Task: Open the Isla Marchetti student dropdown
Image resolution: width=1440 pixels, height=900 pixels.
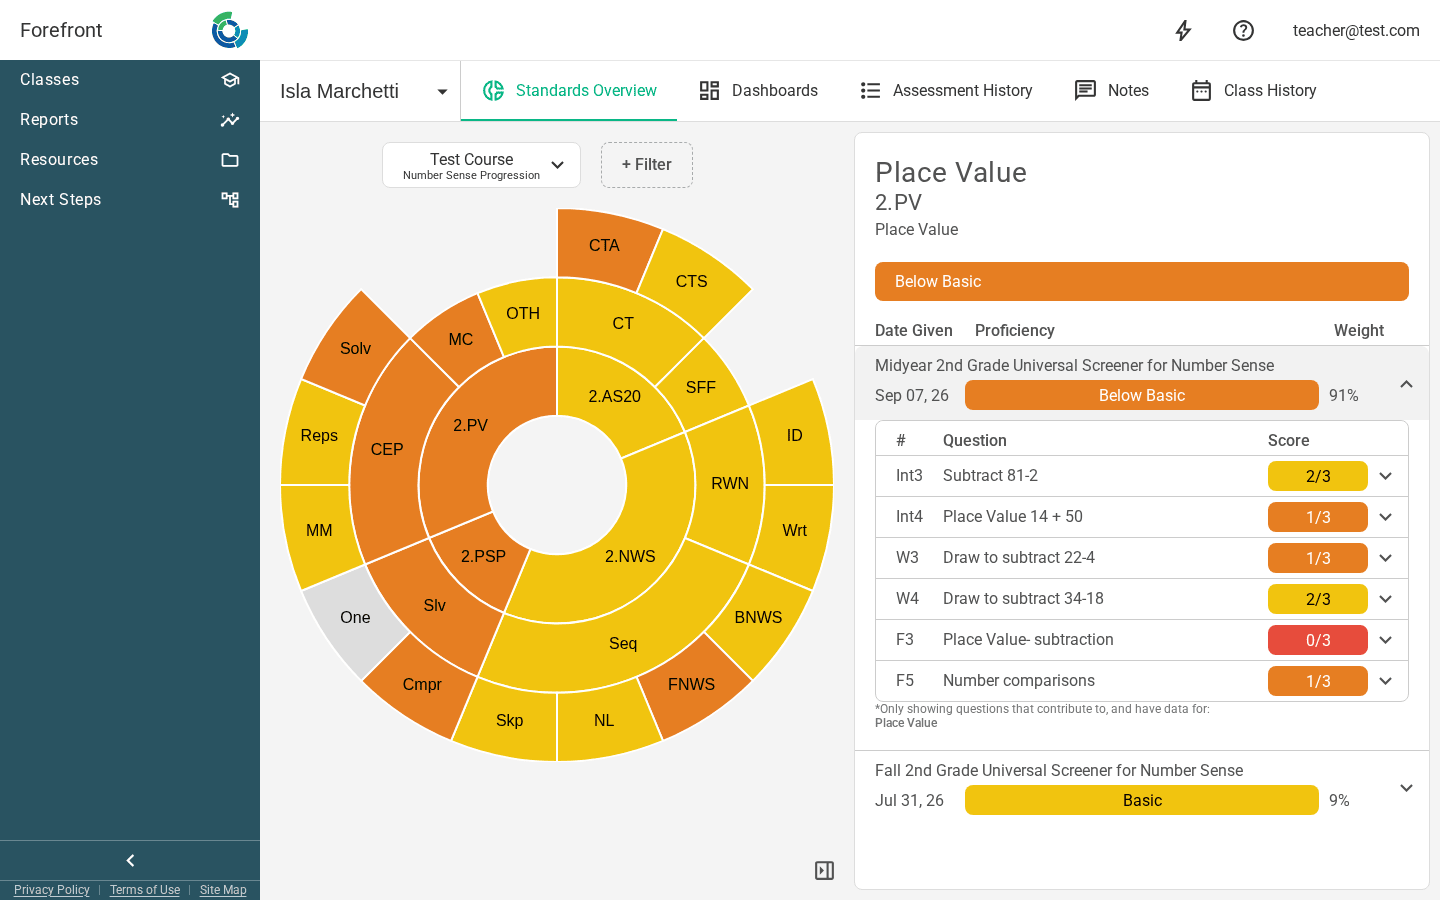Action: click(x=360, y=91)
